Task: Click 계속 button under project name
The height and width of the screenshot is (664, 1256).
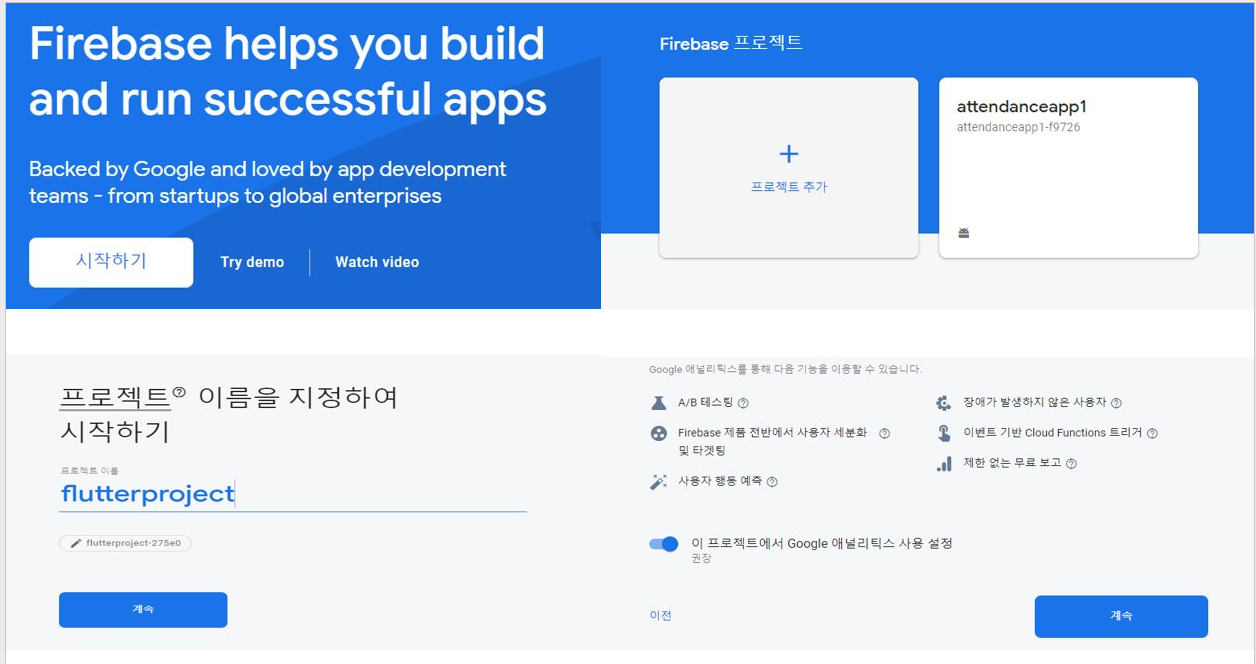Action: coord(143,610)
